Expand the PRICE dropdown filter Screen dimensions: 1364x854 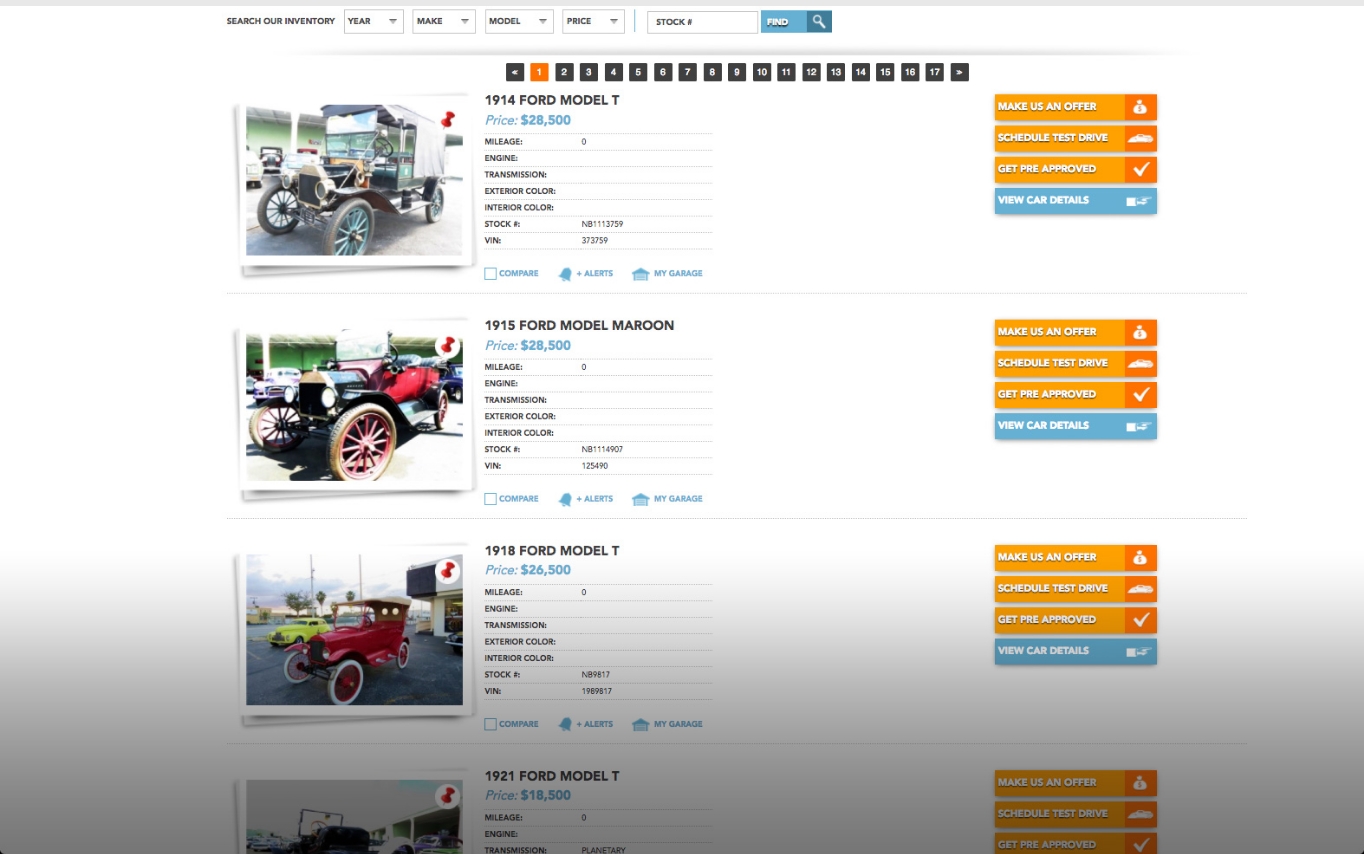(x=594, y=21)
